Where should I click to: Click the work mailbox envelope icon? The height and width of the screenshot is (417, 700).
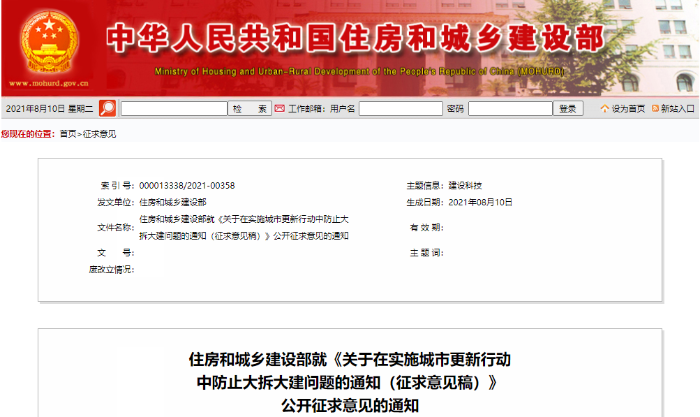(x=280, y=108)
